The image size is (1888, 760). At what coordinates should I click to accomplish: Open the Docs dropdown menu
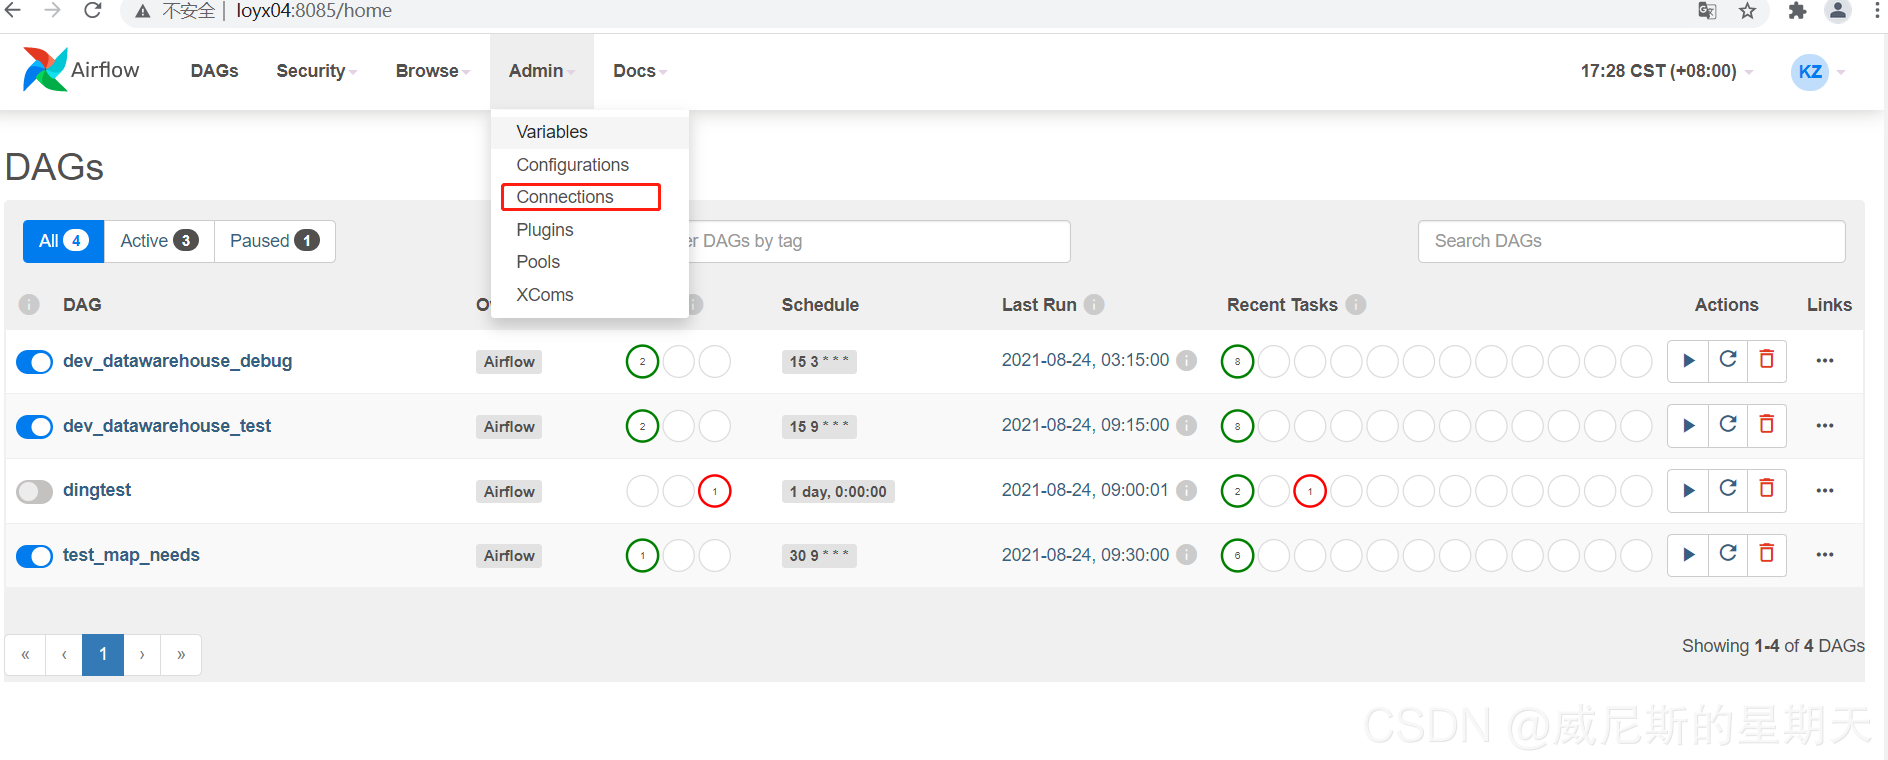[640, 71]
